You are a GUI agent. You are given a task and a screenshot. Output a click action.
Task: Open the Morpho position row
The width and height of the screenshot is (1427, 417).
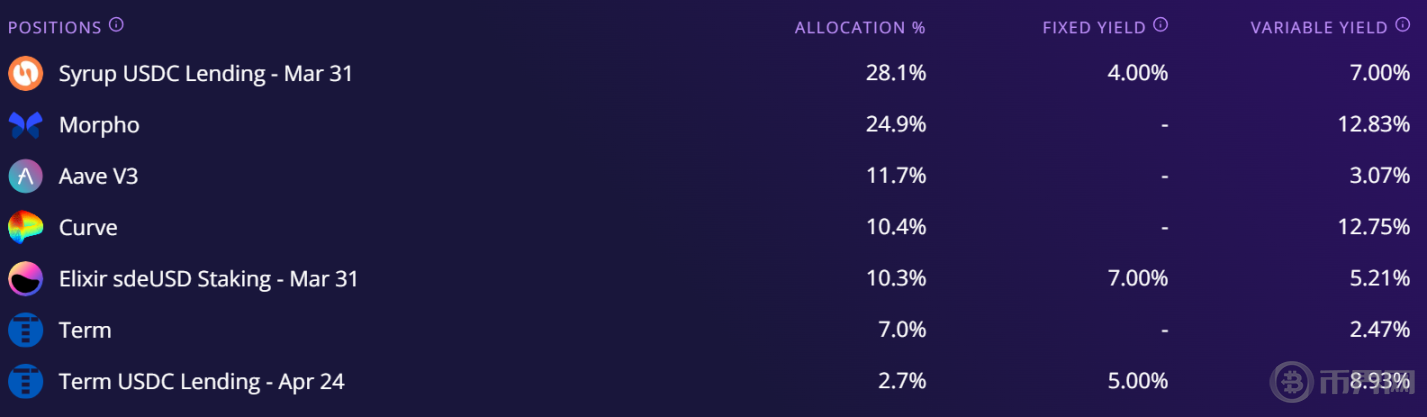[x=713, y=125]
